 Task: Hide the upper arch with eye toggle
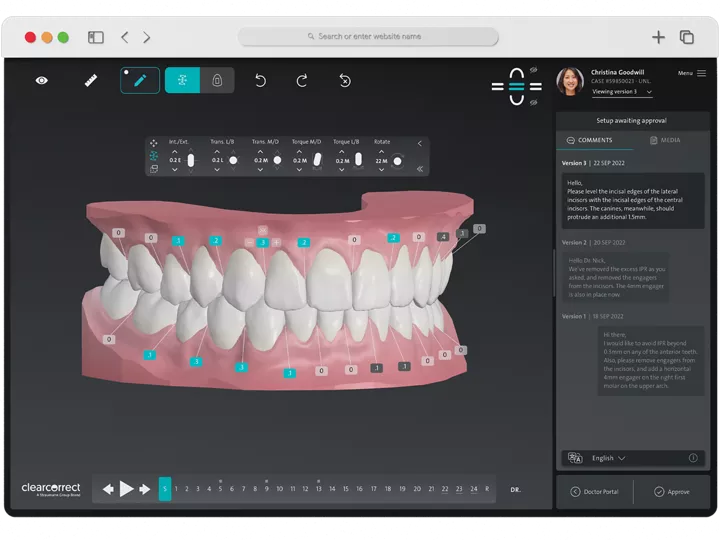tap(534, 70)
